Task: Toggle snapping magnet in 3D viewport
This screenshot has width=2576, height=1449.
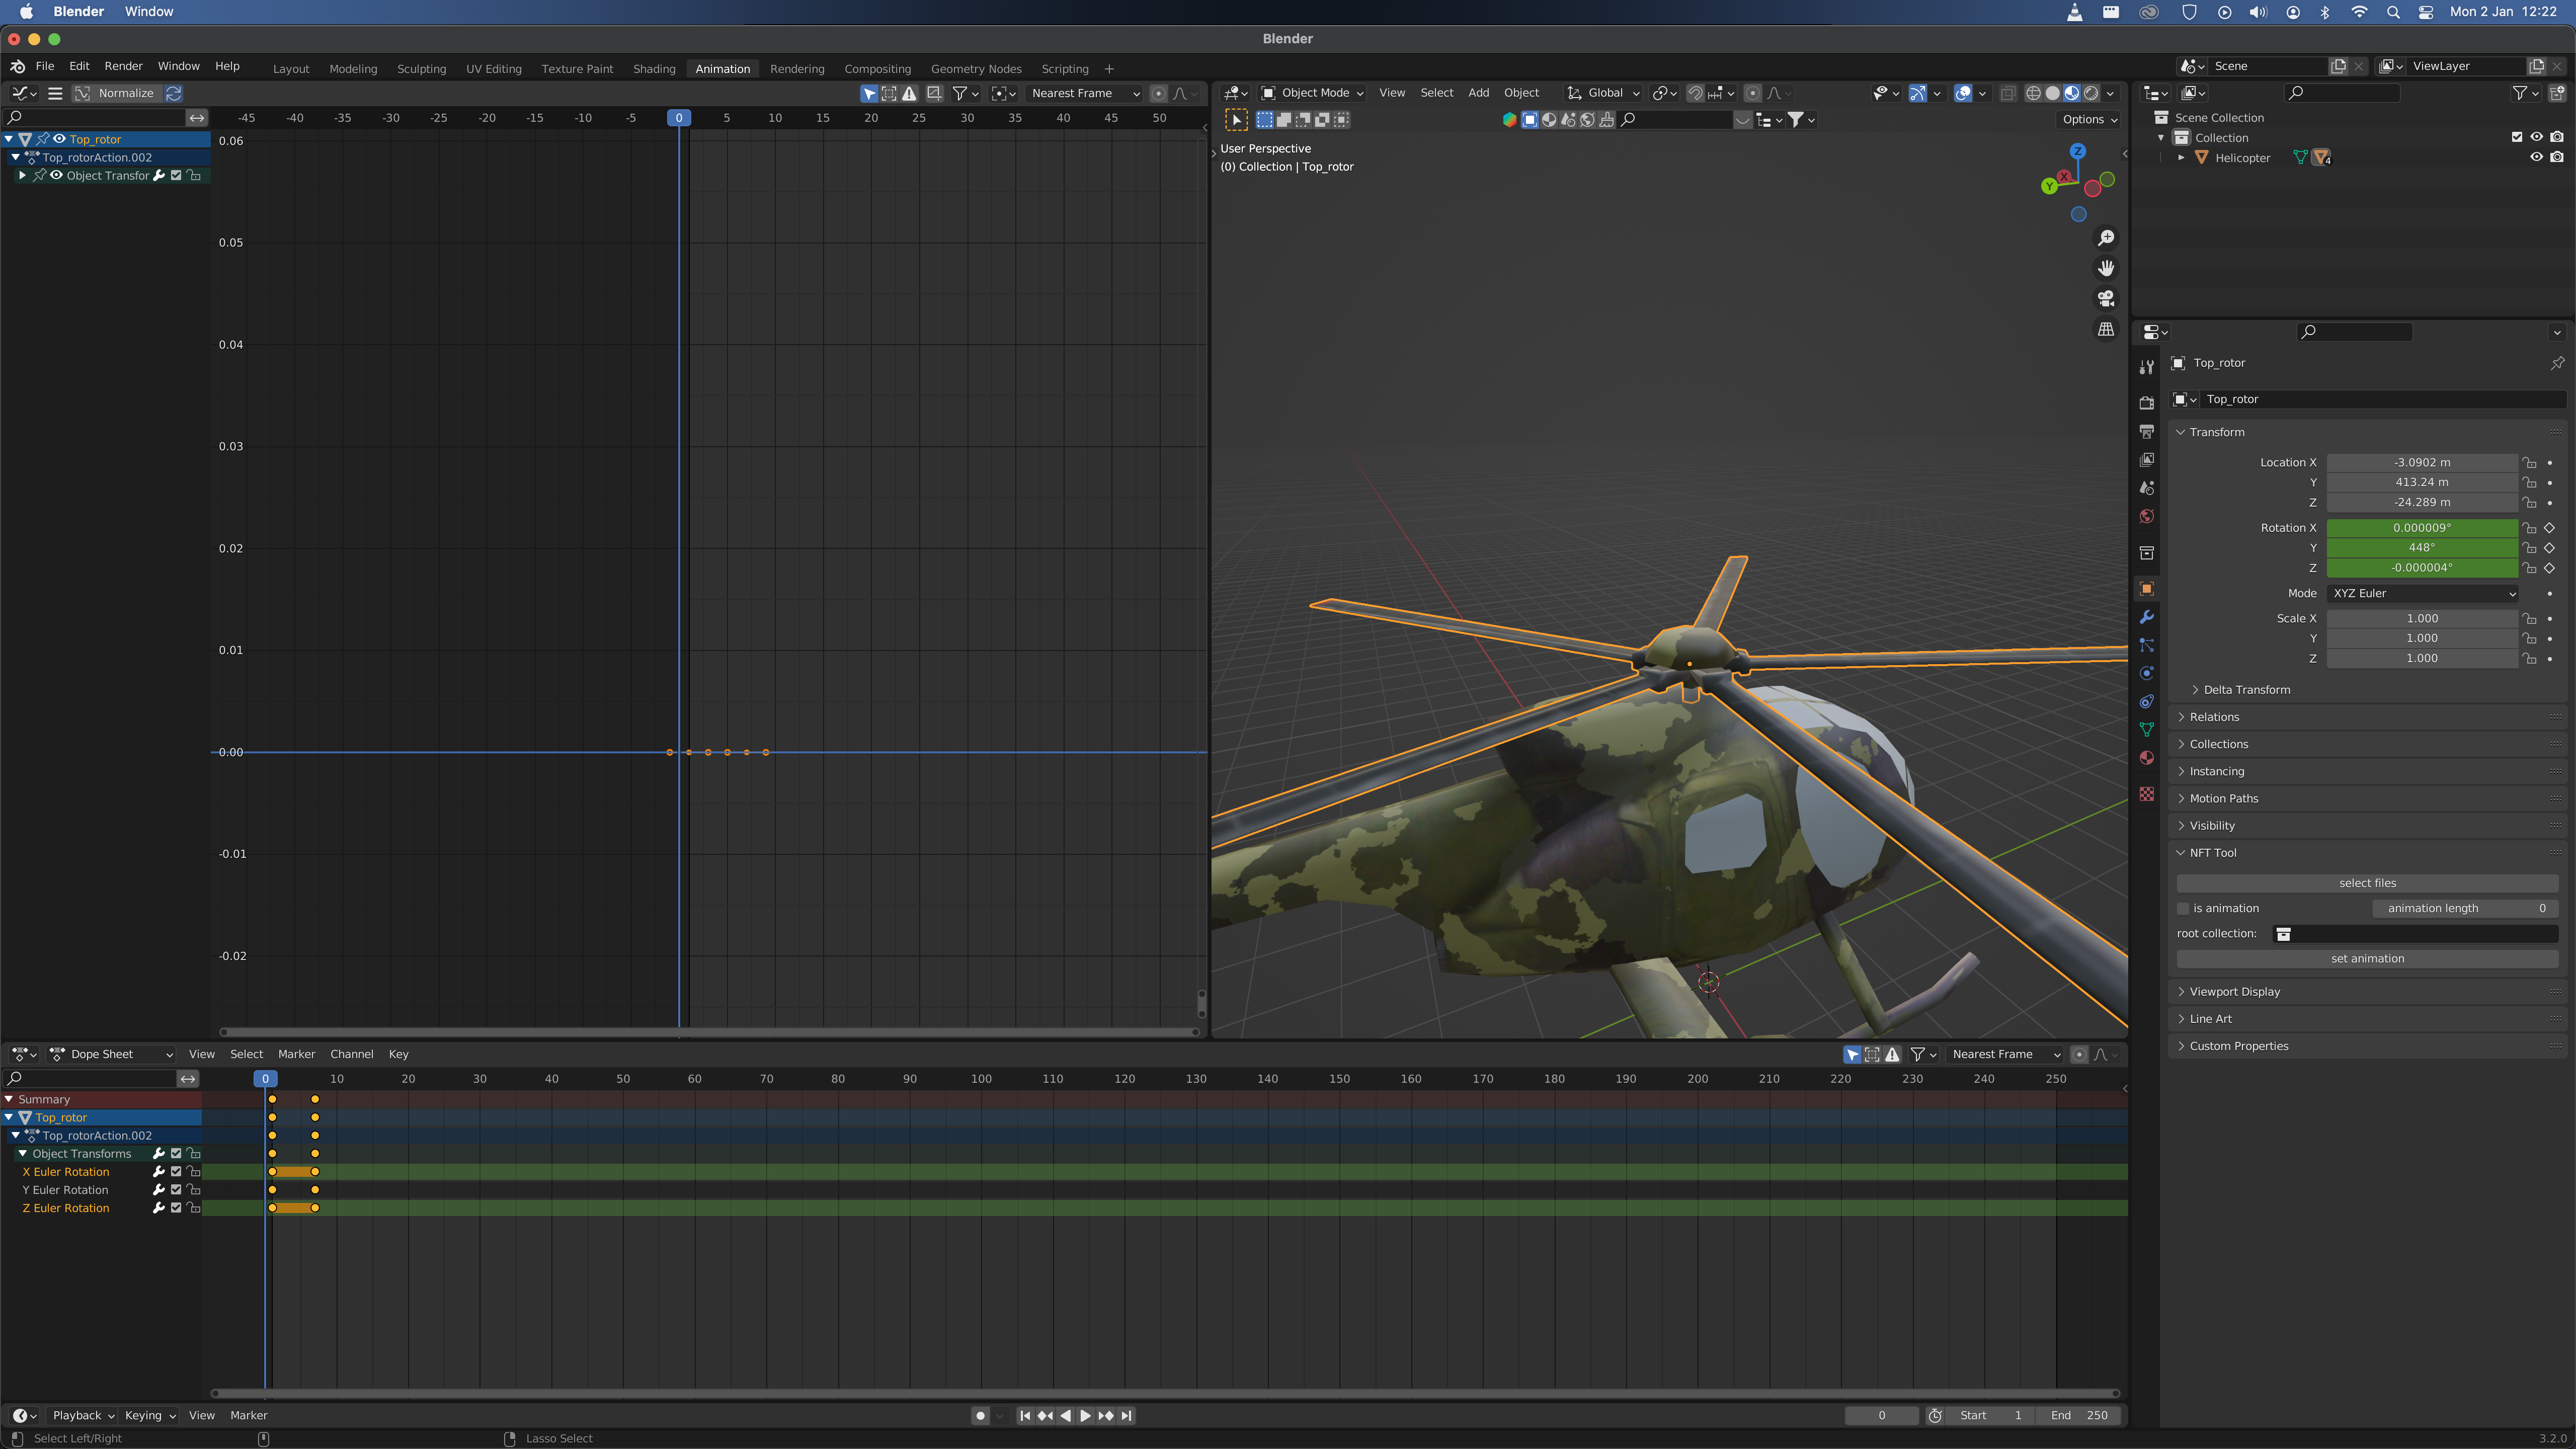Action: coord(1695,93)
